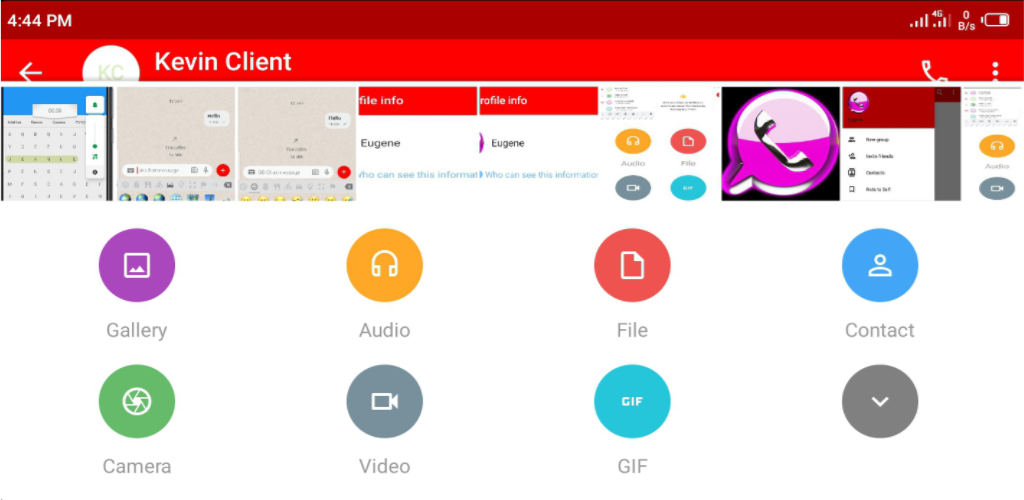Open Kevin Client contact title
This screenshot has height=500, width=1024.
pyautogui.click(x=223, y=62)
